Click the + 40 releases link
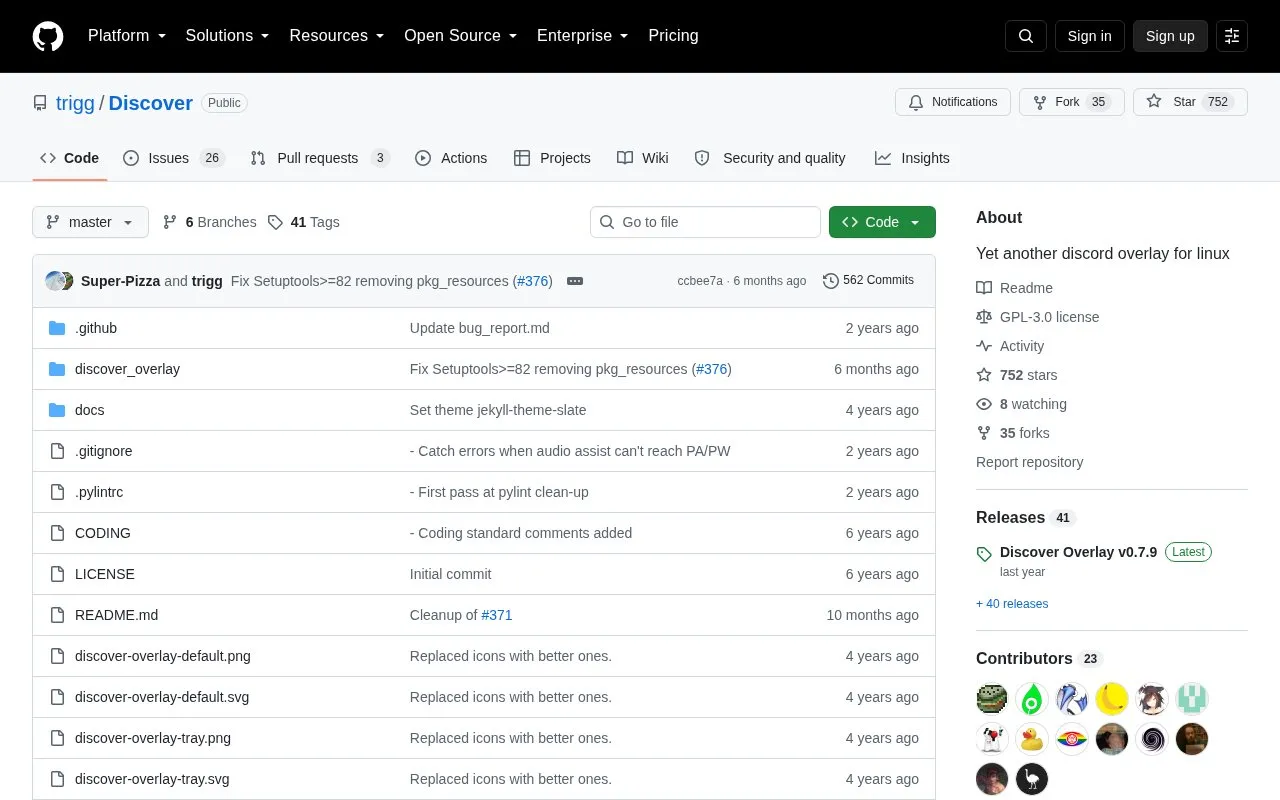 (1012, 604)
